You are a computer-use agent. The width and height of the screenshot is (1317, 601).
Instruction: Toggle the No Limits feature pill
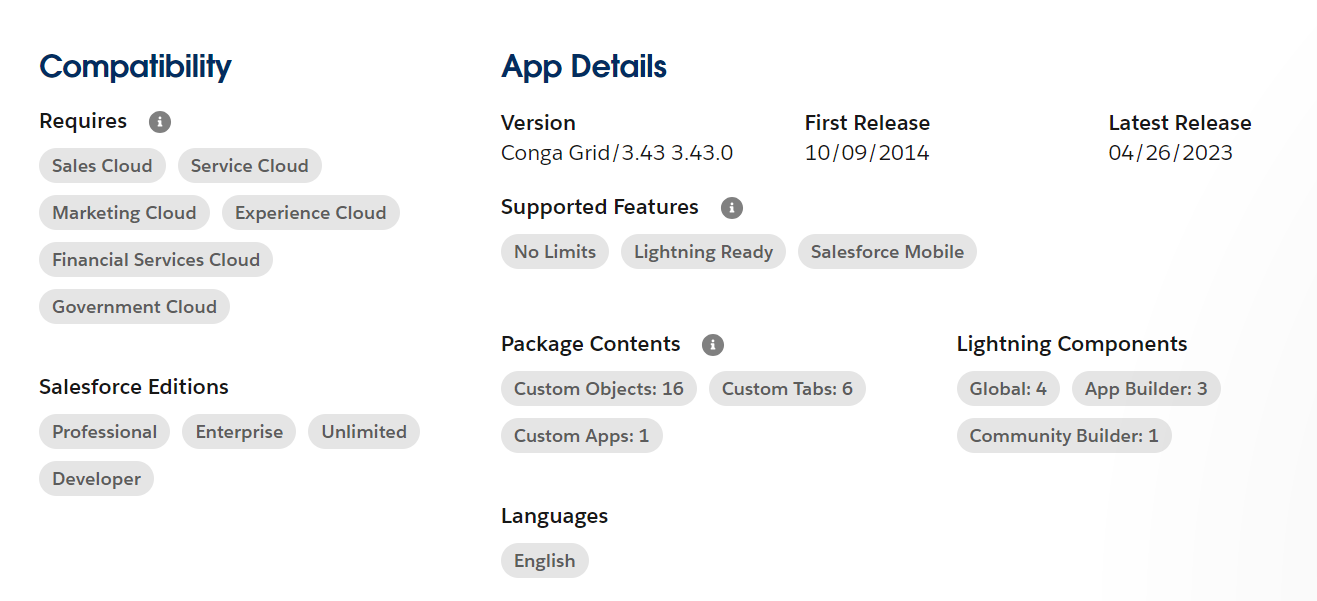[554, 251]
